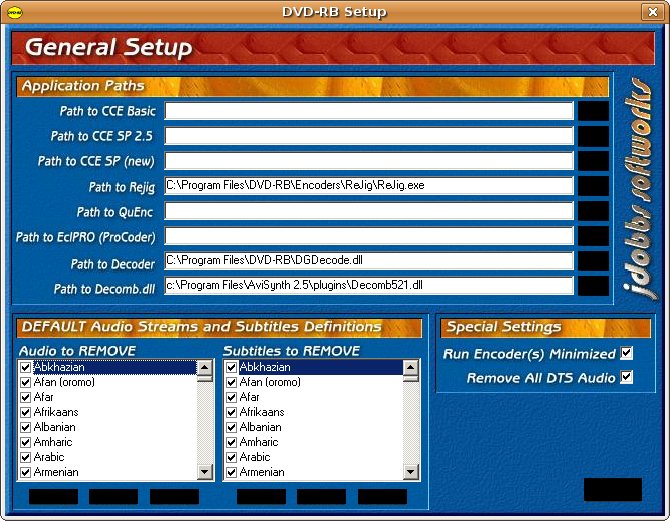Screen dimensions: 670x521
Task: Click the up arrow of Subtitles list scrollbar
Action: click(411, 368)
